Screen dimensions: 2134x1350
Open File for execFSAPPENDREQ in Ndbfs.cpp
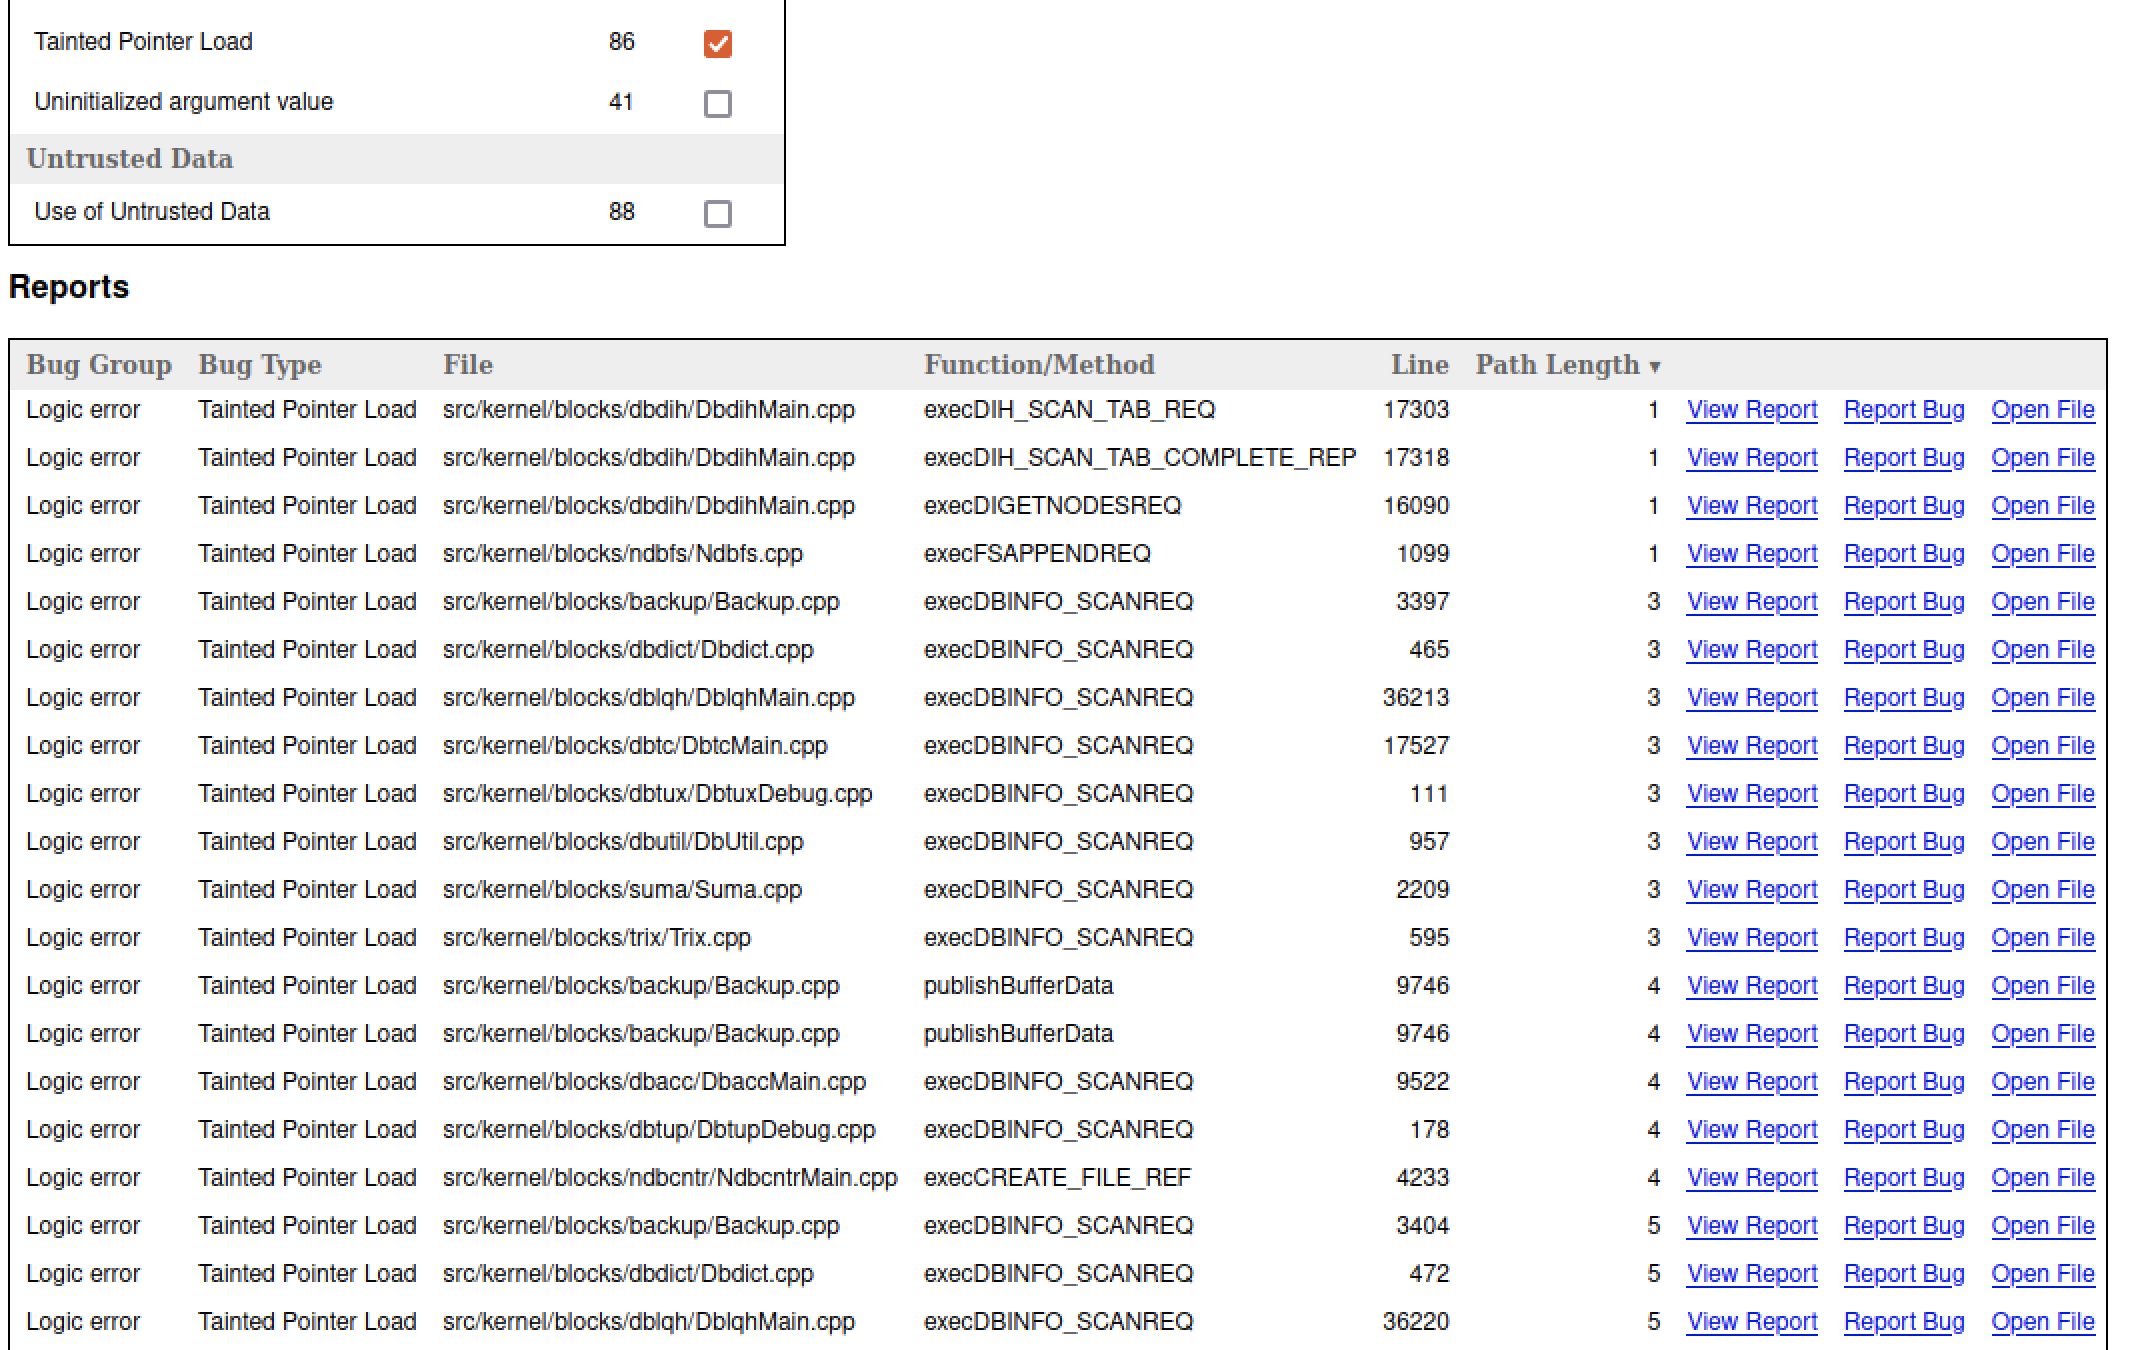[2042, 554]
